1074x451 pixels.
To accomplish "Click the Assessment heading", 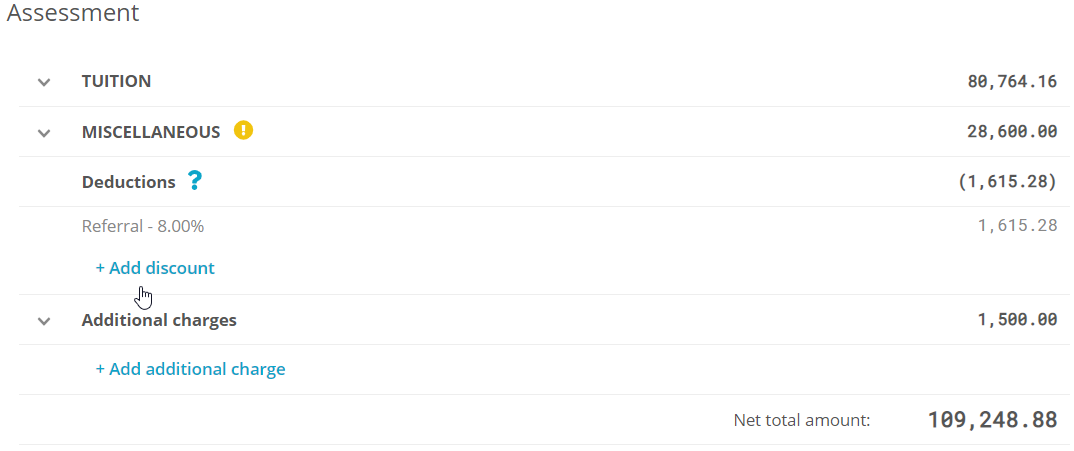I will [x=73, y=14].
